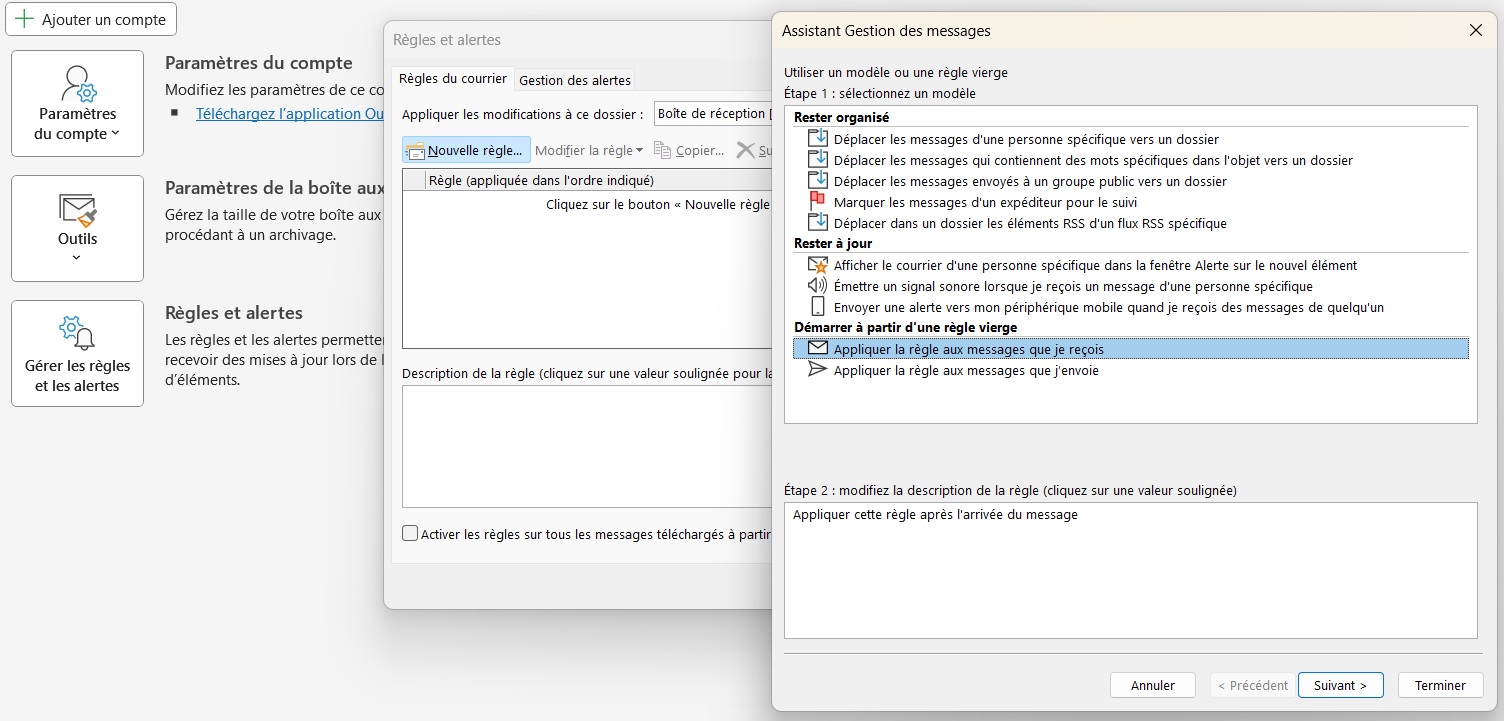Screen dimensions: 1504x721
Task: Click the alert-star icon for "Afficher le courrier d'une personne spécifique"
Action: coord(815,264)
